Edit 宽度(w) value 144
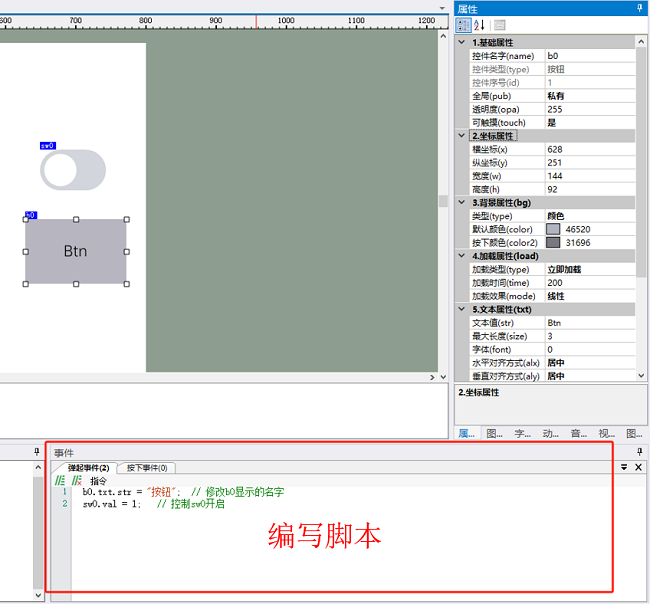 pyautogui.click(x=590, y=176)
